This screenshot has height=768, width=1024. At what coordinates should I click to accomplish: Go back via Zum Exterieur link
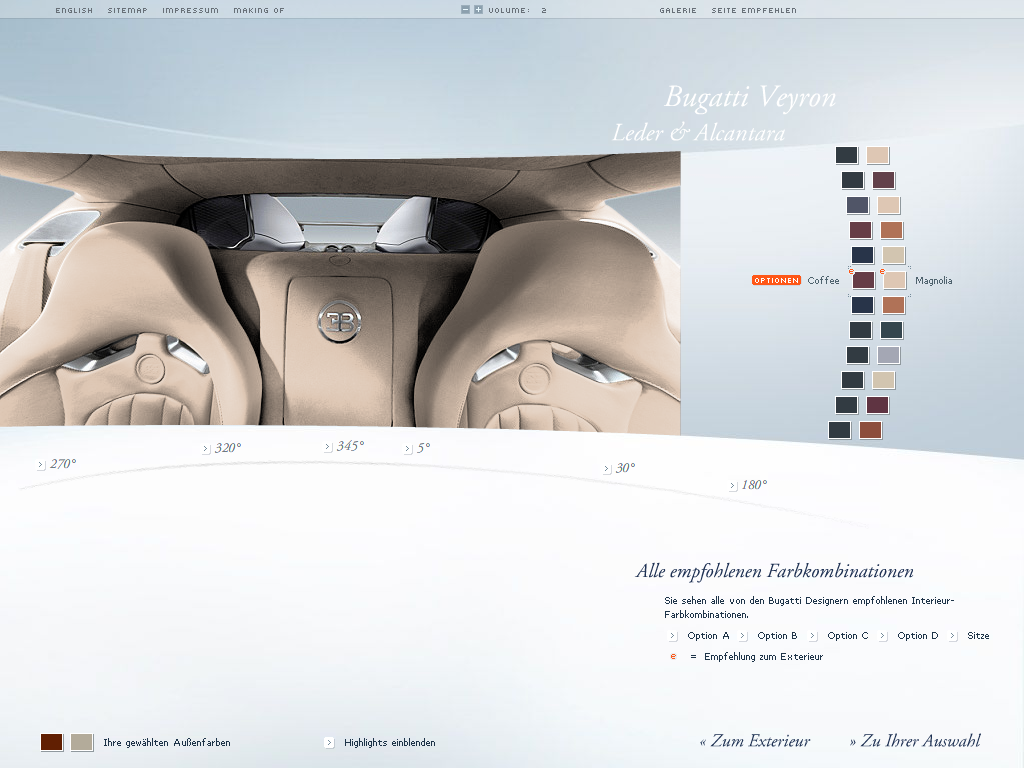755,741
